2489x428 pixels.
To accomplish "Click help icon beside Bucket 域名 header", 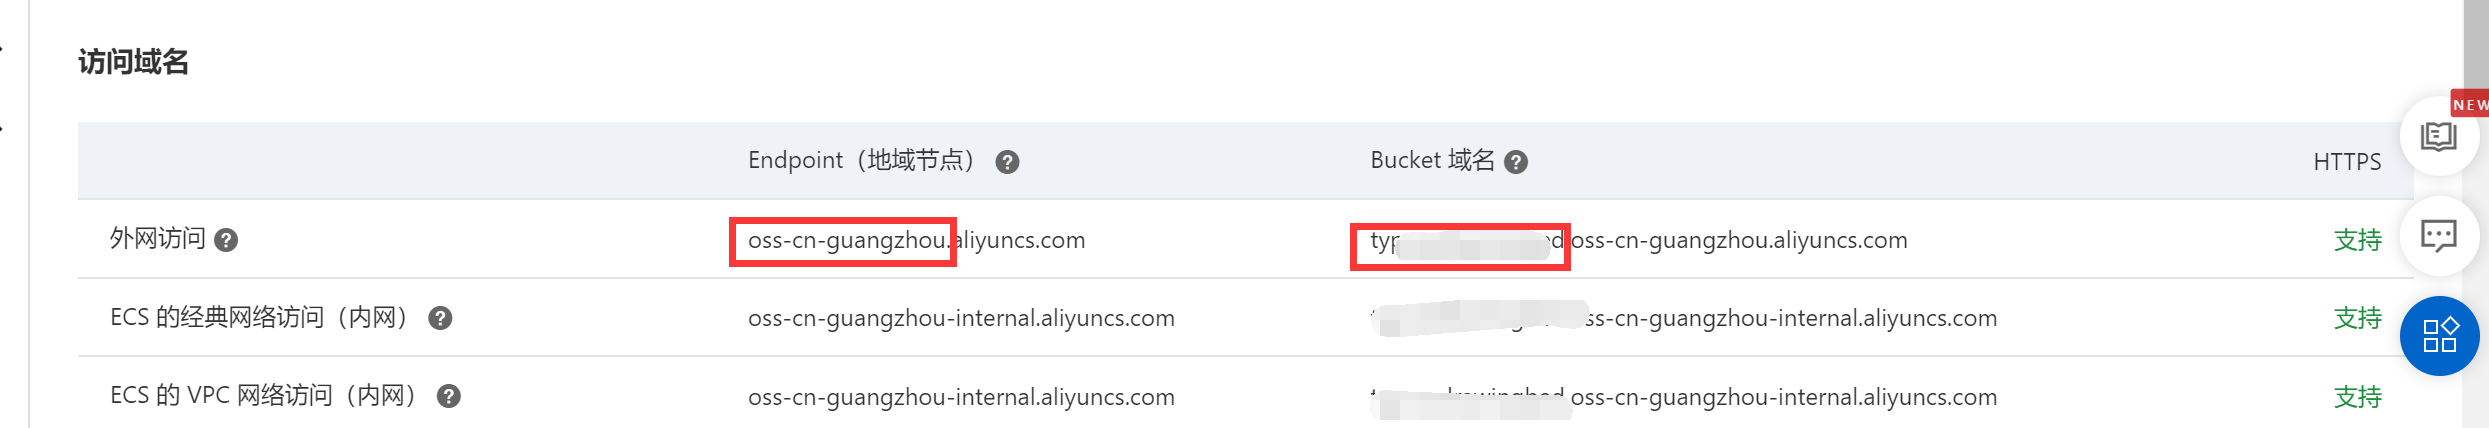I will tap(1516, 162).
